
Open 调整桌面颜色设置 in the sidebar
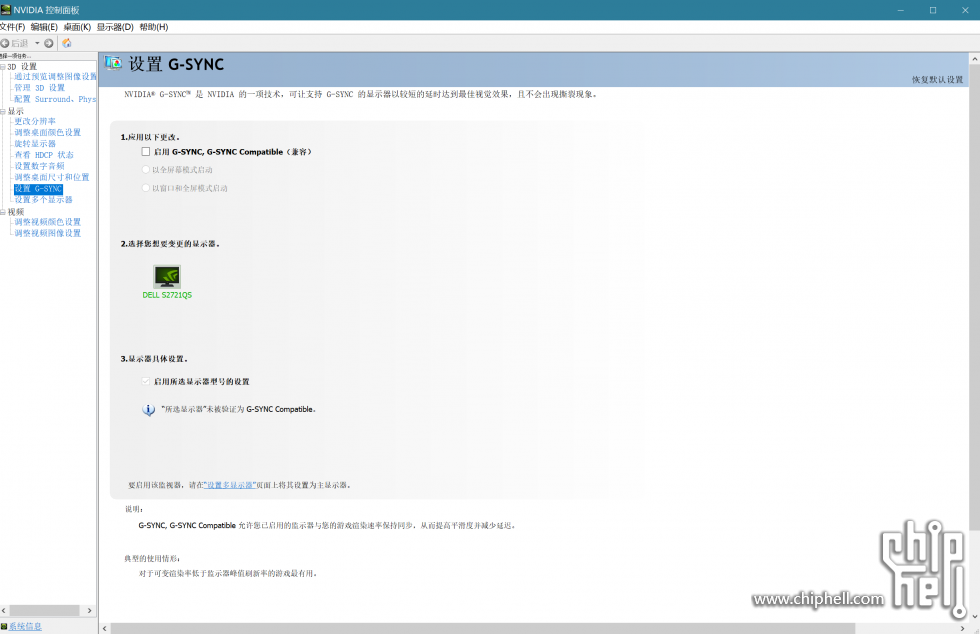pyautogui.click(x=48, y=133)
